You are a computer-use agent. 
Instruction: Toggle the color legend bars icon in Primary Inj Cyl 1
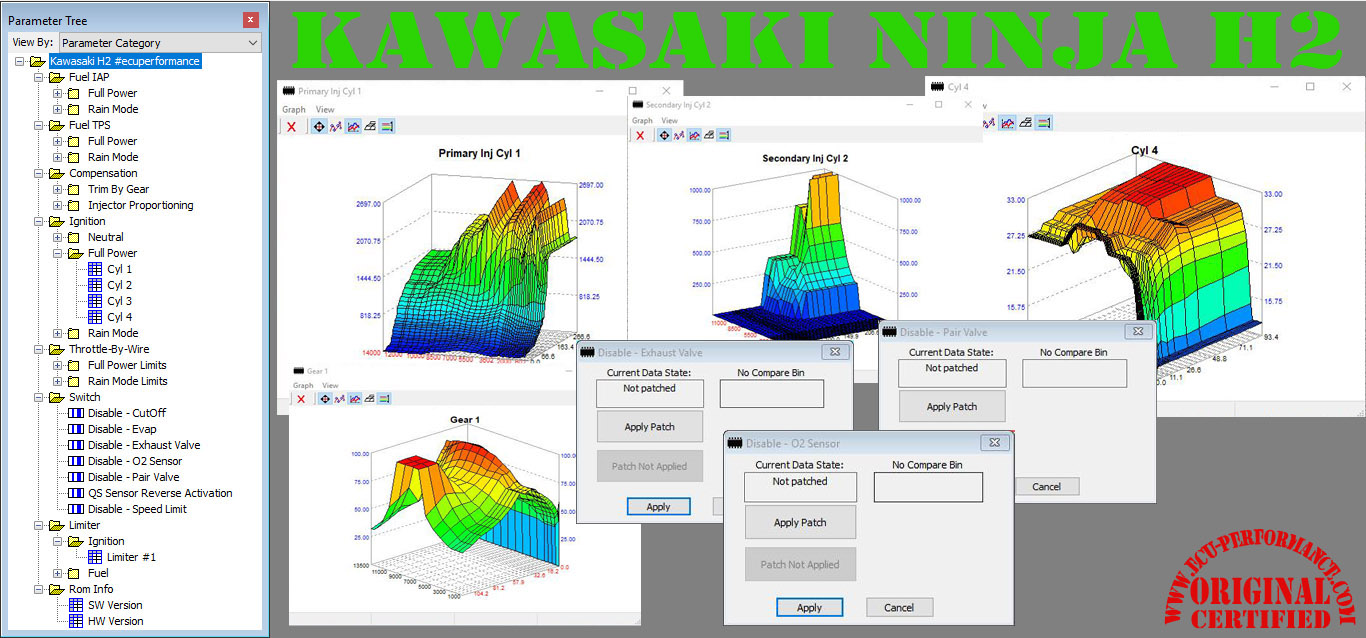coord(386,127)
